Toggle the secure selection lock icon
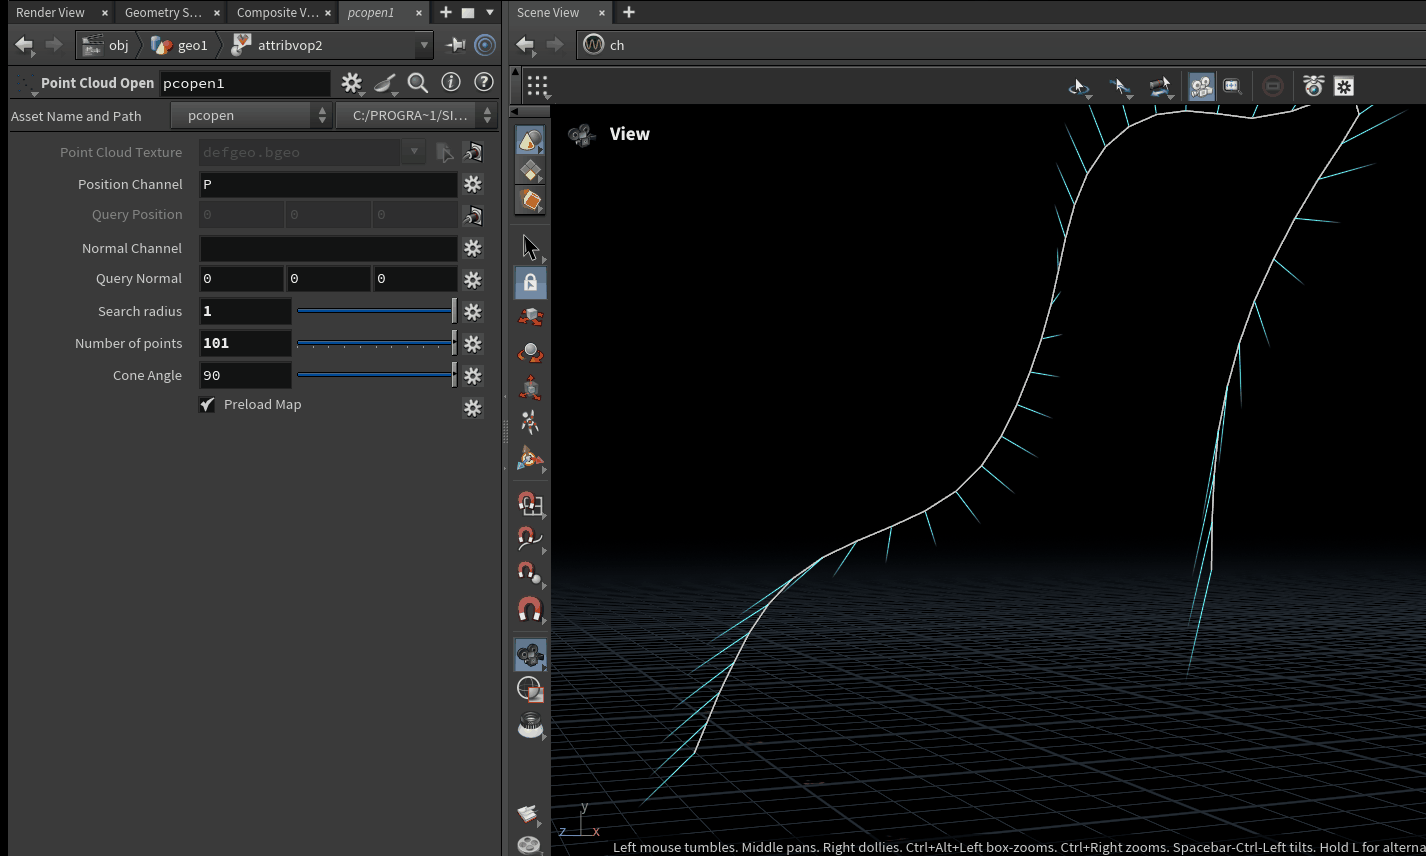 [x=530, y=282]
